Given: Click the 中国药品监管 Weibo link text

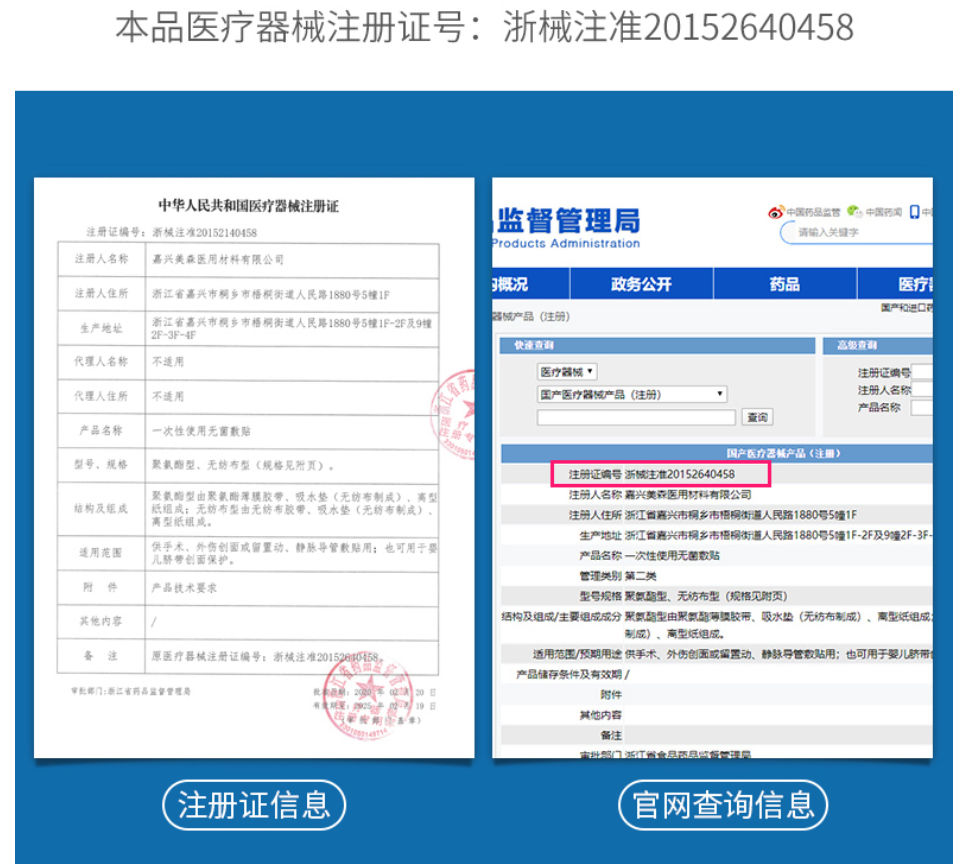Looking at the screenshot, I should click(813, 212).
